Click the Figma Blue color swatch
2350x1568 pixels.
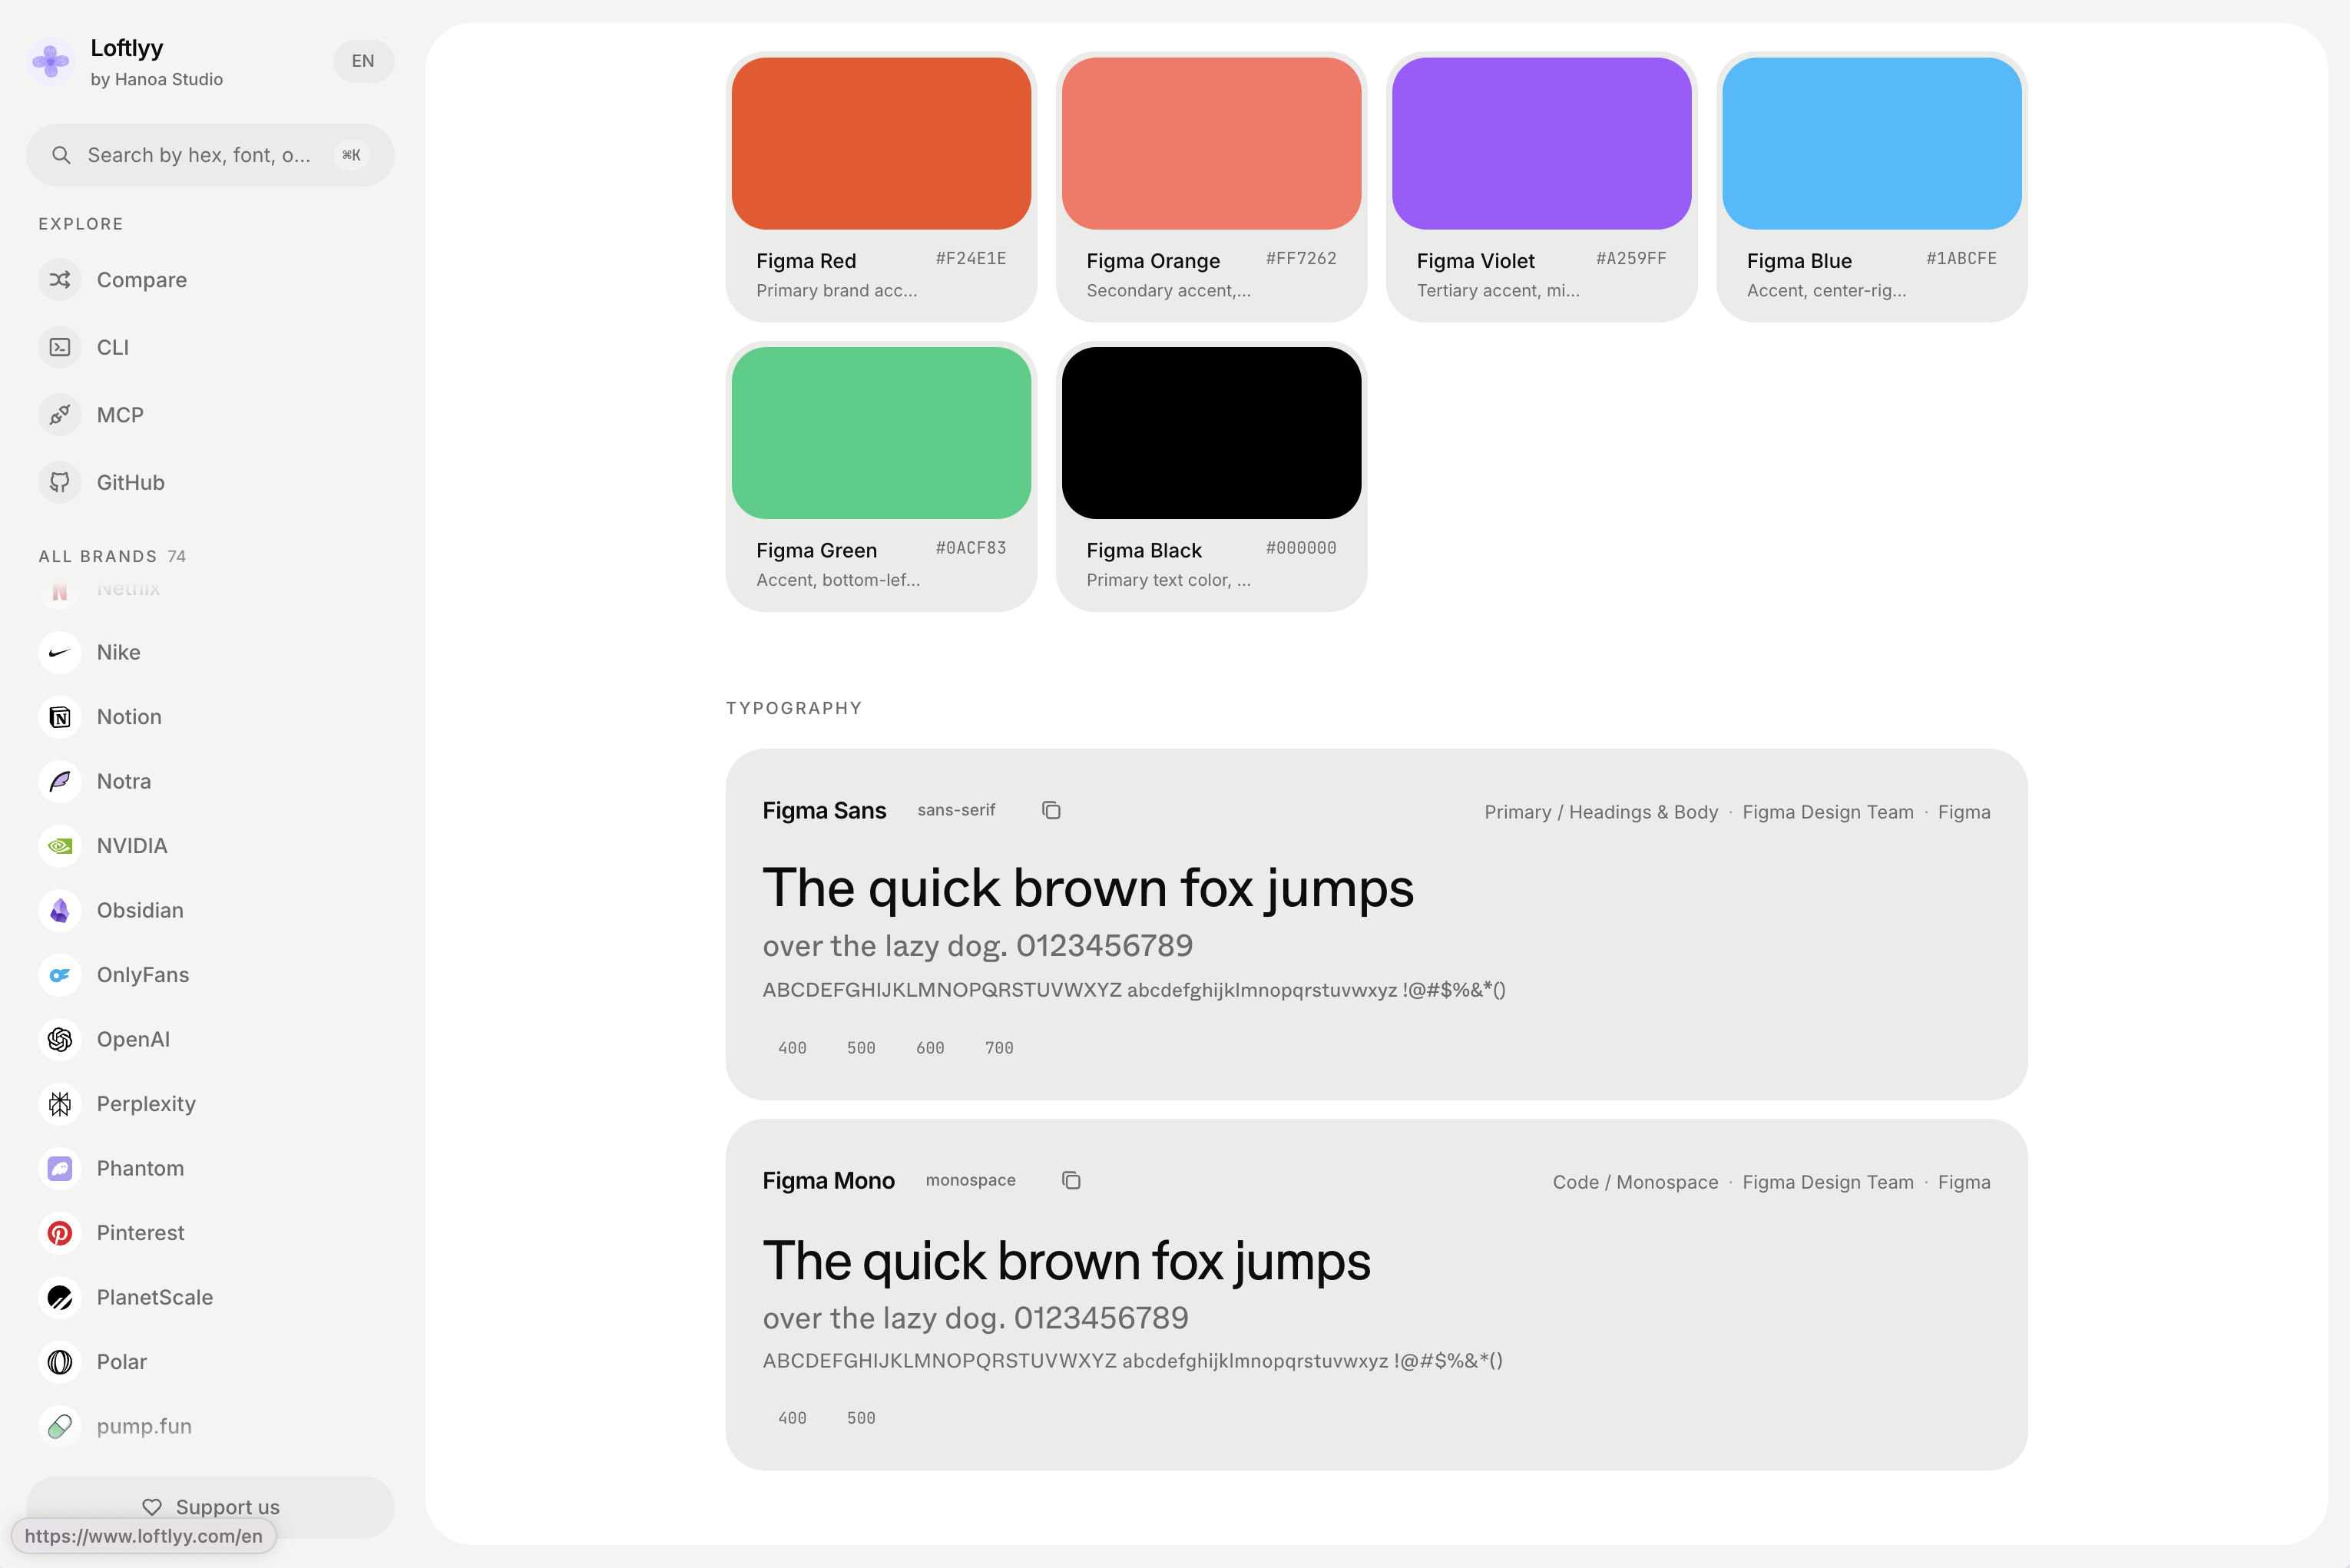1871,143
